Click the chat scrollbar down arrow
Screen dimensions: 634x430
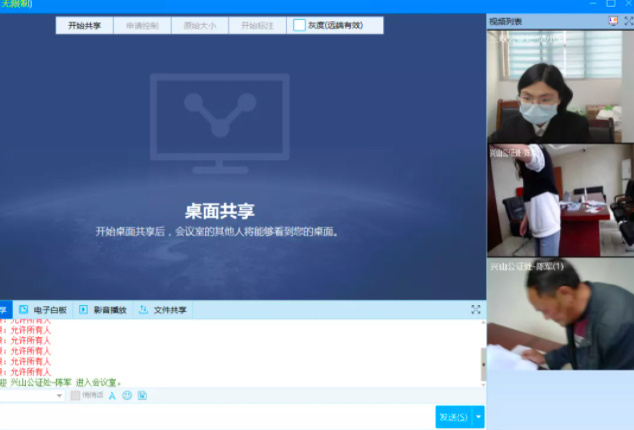[x=483, y=384]
